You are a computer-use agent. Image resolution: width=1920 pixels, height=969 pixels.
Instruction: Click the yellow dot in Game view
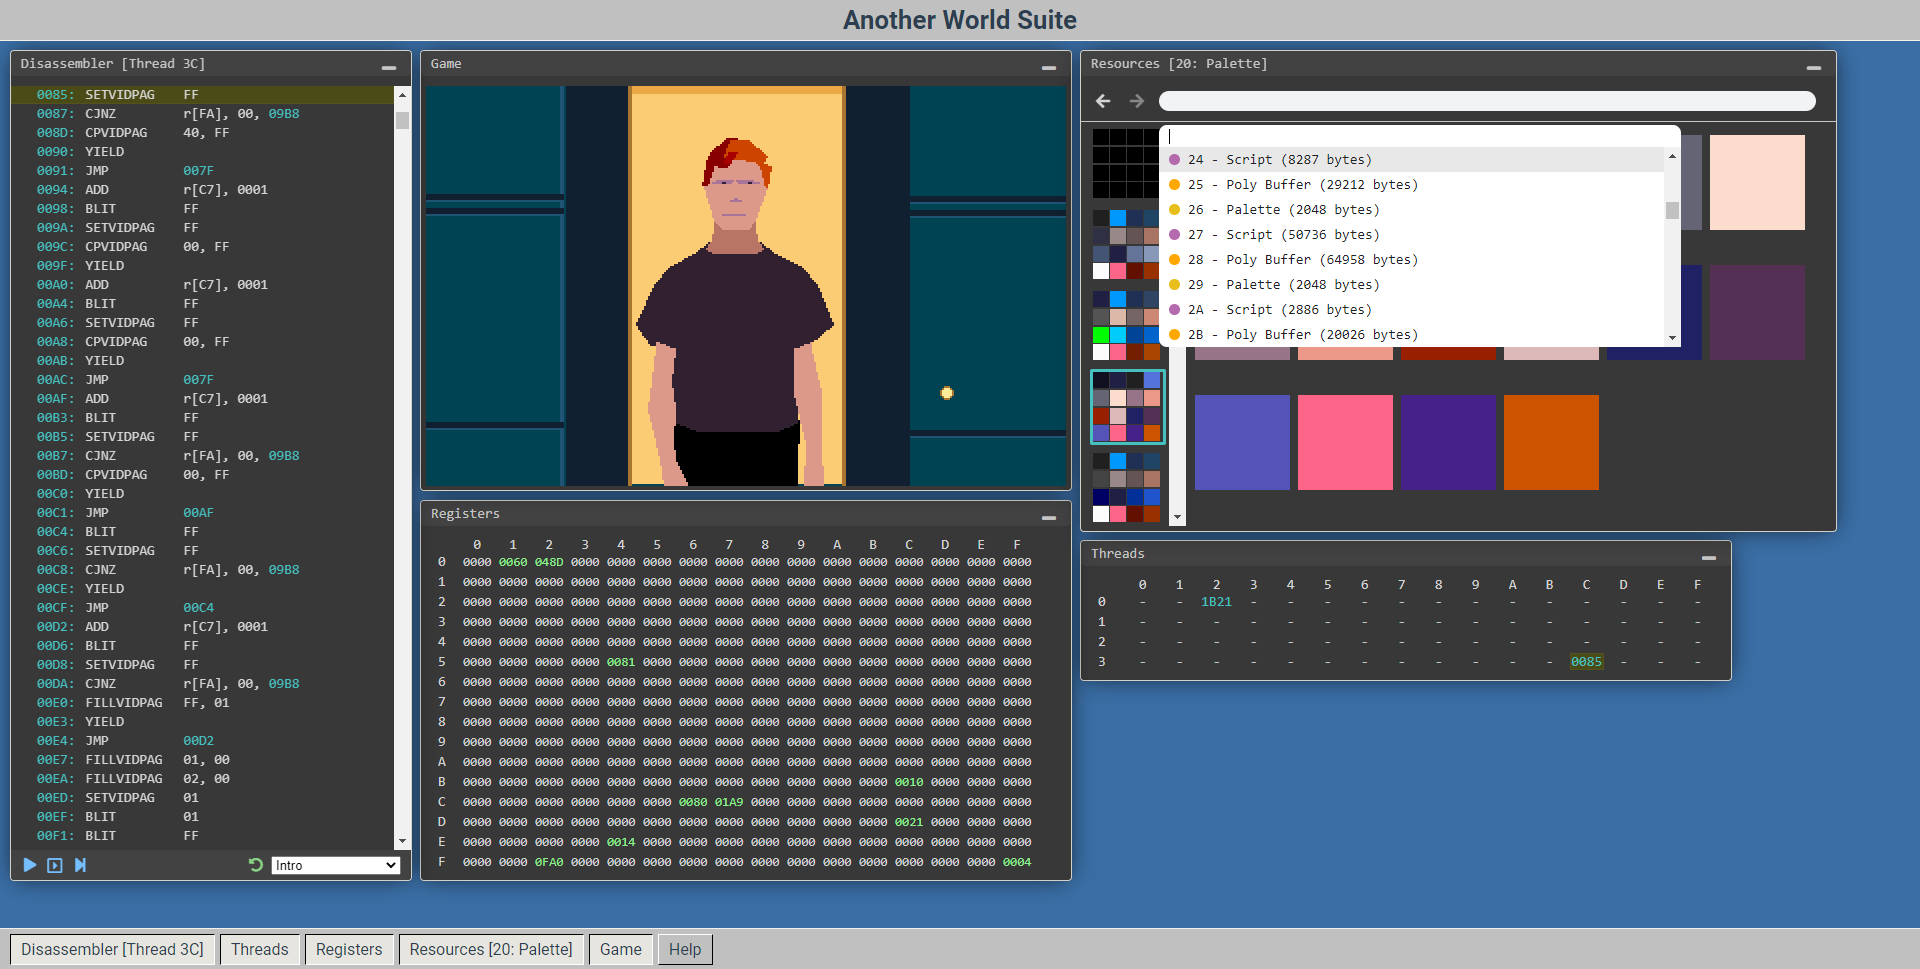tap(947, 393)
